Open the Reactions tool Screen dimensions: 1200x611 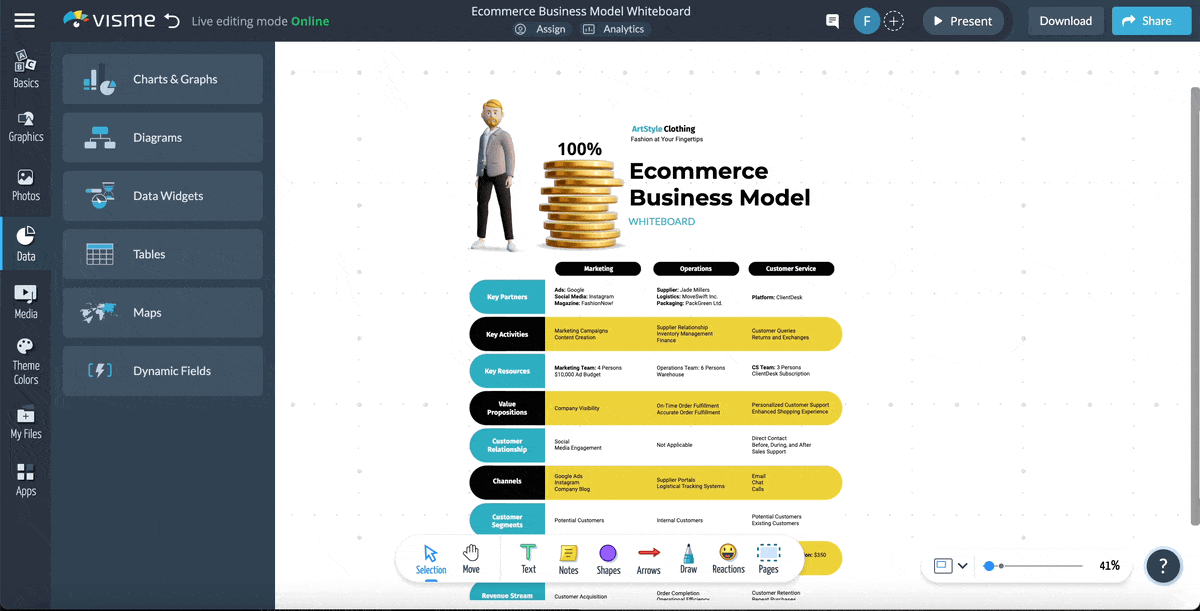728,558
